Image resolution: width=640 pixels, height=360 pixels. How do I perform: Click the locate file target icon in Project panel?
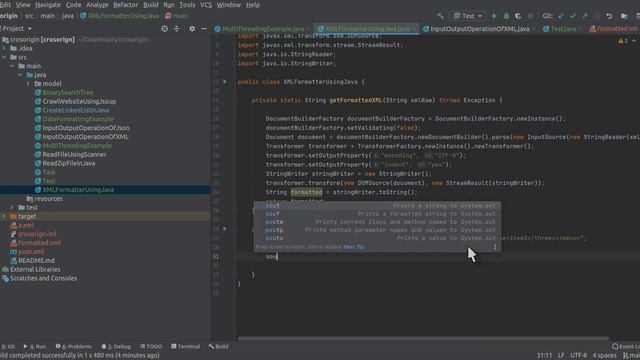click(164, 29)
